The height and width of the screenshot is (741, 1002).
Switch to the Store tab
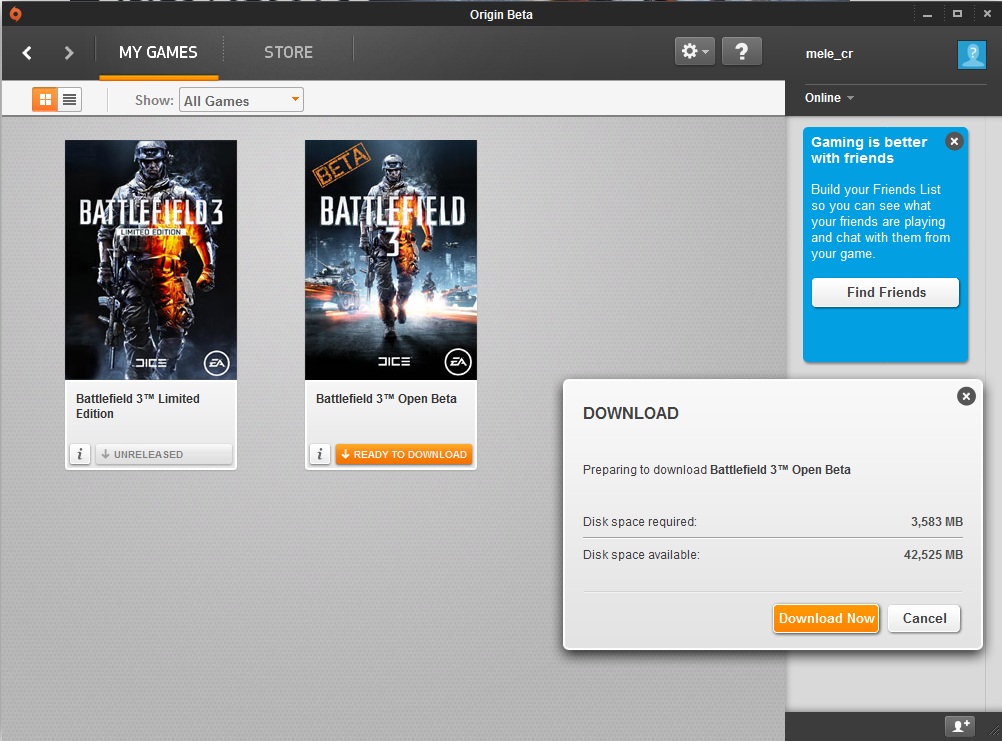(288, 52)
